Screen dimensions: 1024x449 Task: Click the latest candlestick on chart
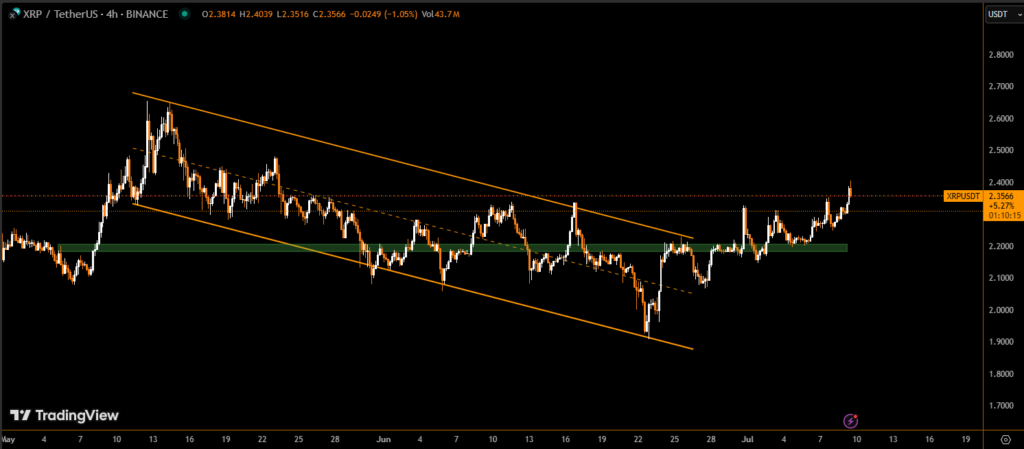(x=850, y=190)
